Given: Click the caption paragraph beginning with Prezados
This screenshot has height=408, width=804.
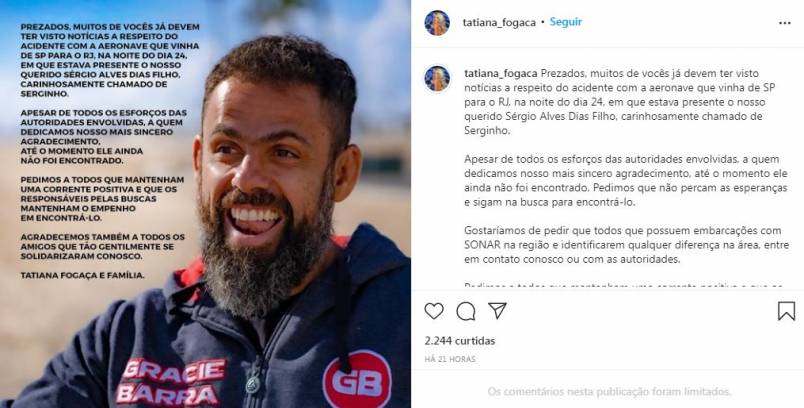Looking at the screenshot, I should [x=619, y=101].
